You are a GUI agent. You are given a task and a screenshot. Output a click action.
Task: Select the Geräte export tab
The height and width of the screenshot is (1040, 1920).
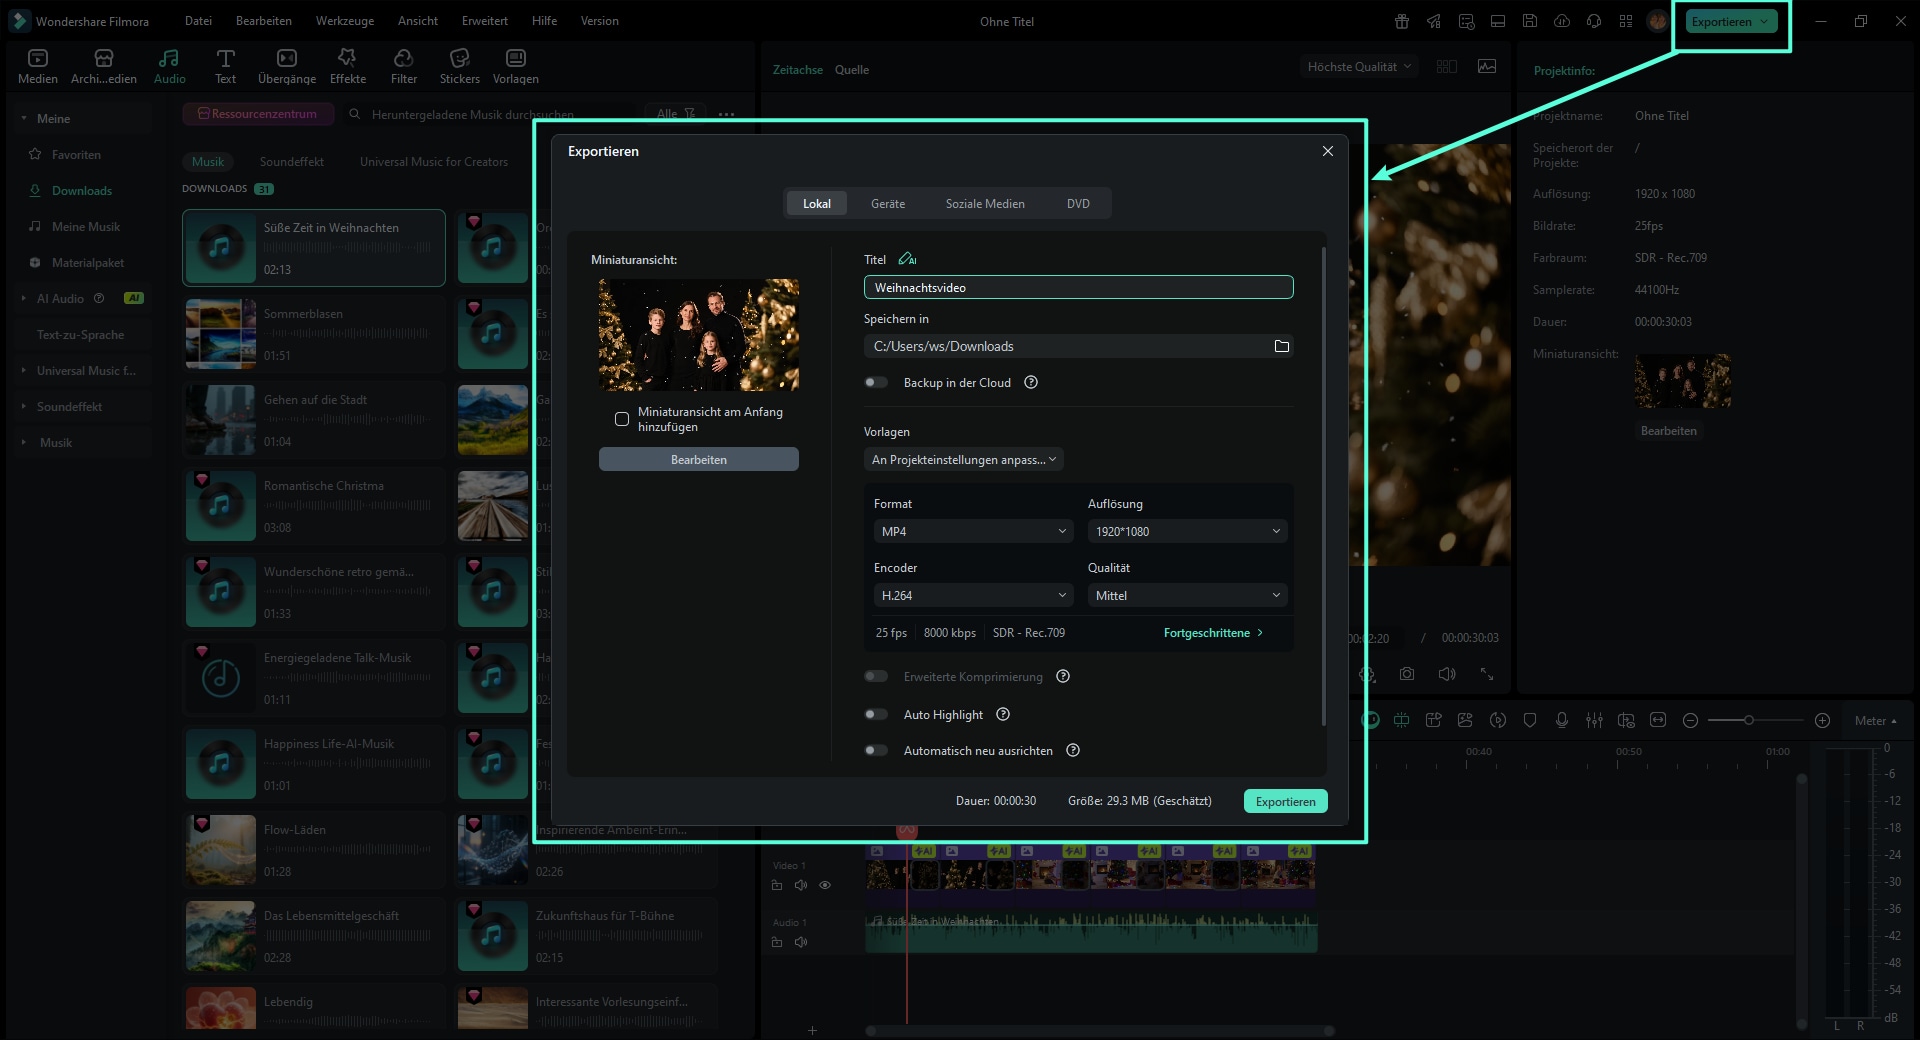click(887, 203)
